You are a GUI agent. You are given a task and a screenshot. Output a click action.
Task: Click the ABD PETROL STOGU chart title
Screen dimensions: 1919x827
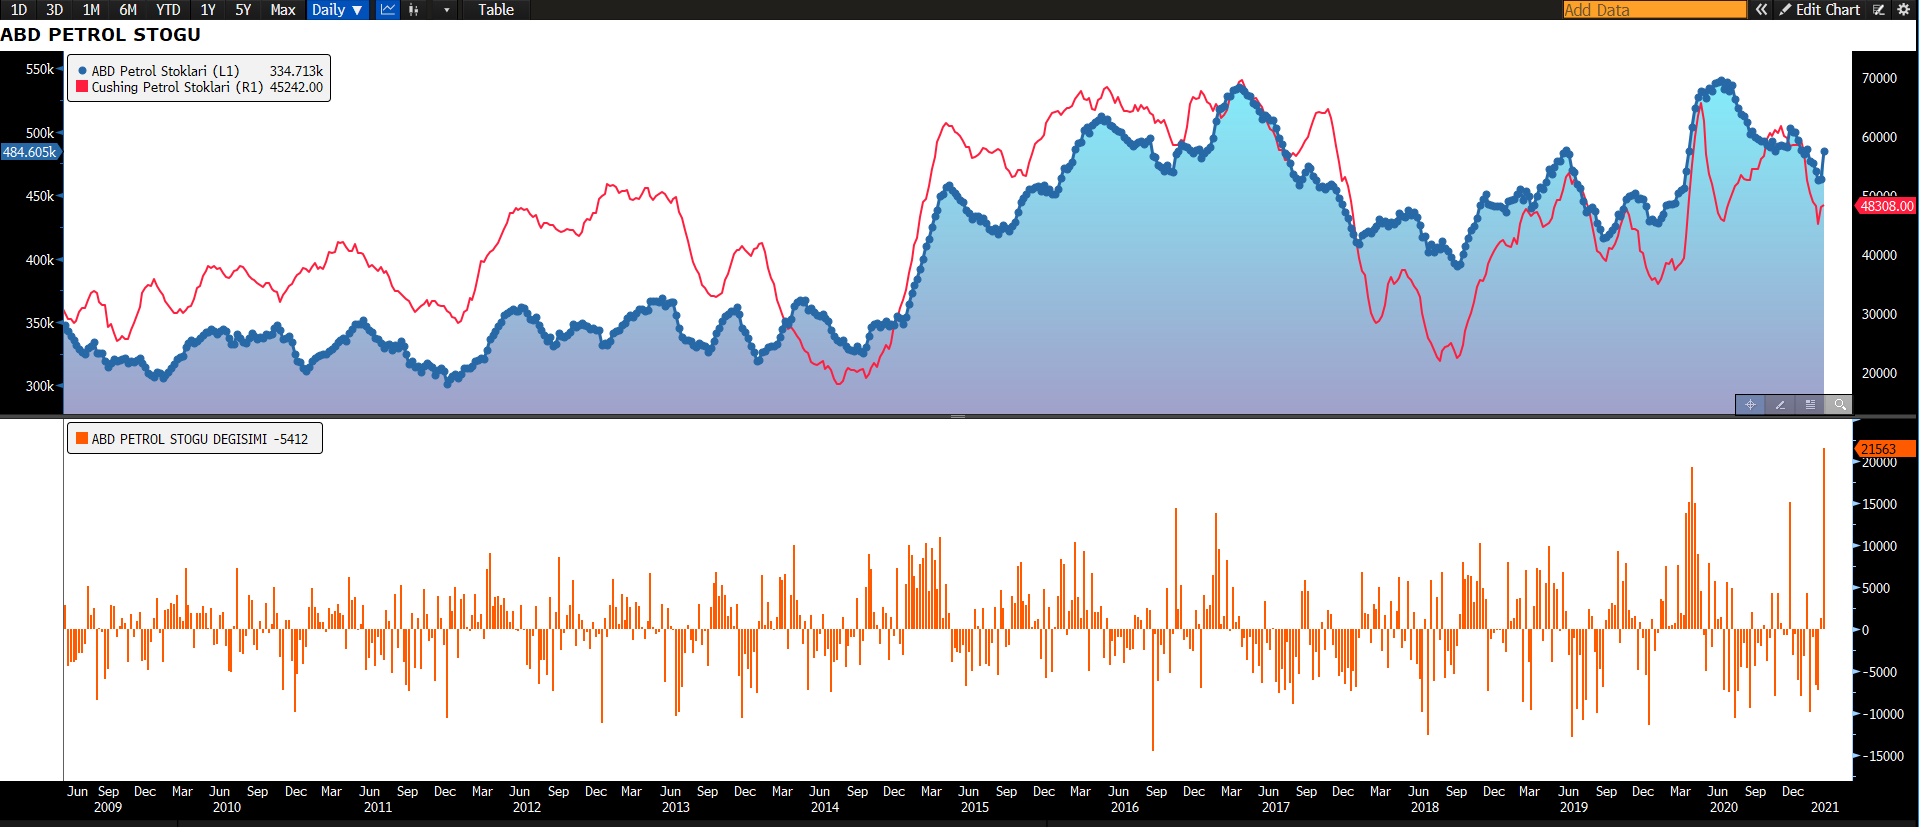coord(100,35)
